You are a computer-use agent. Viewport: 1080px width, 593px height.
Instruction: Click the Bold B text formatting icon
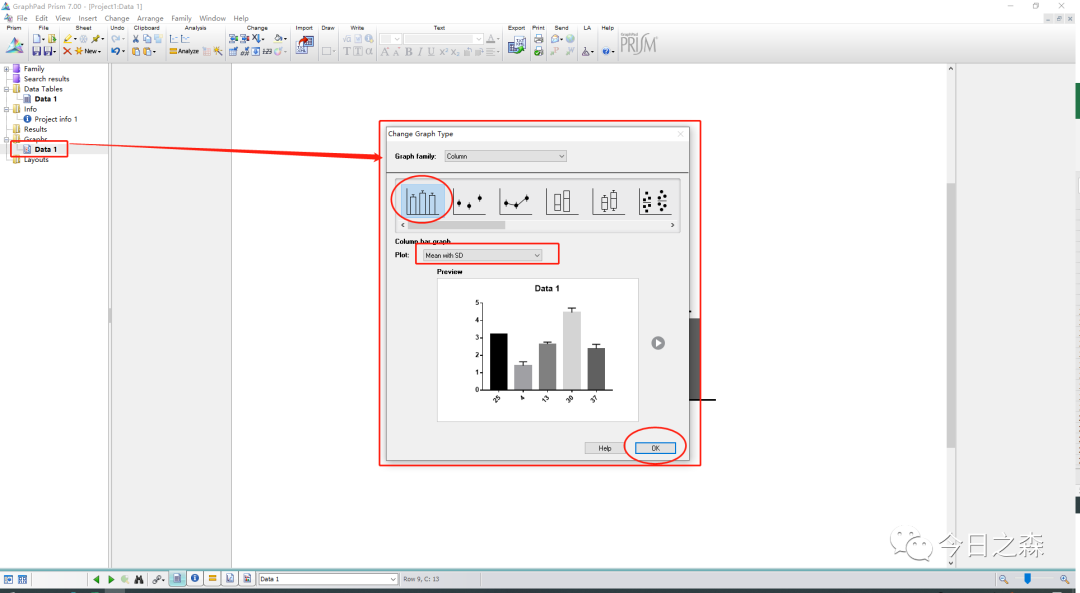(408, 52)
